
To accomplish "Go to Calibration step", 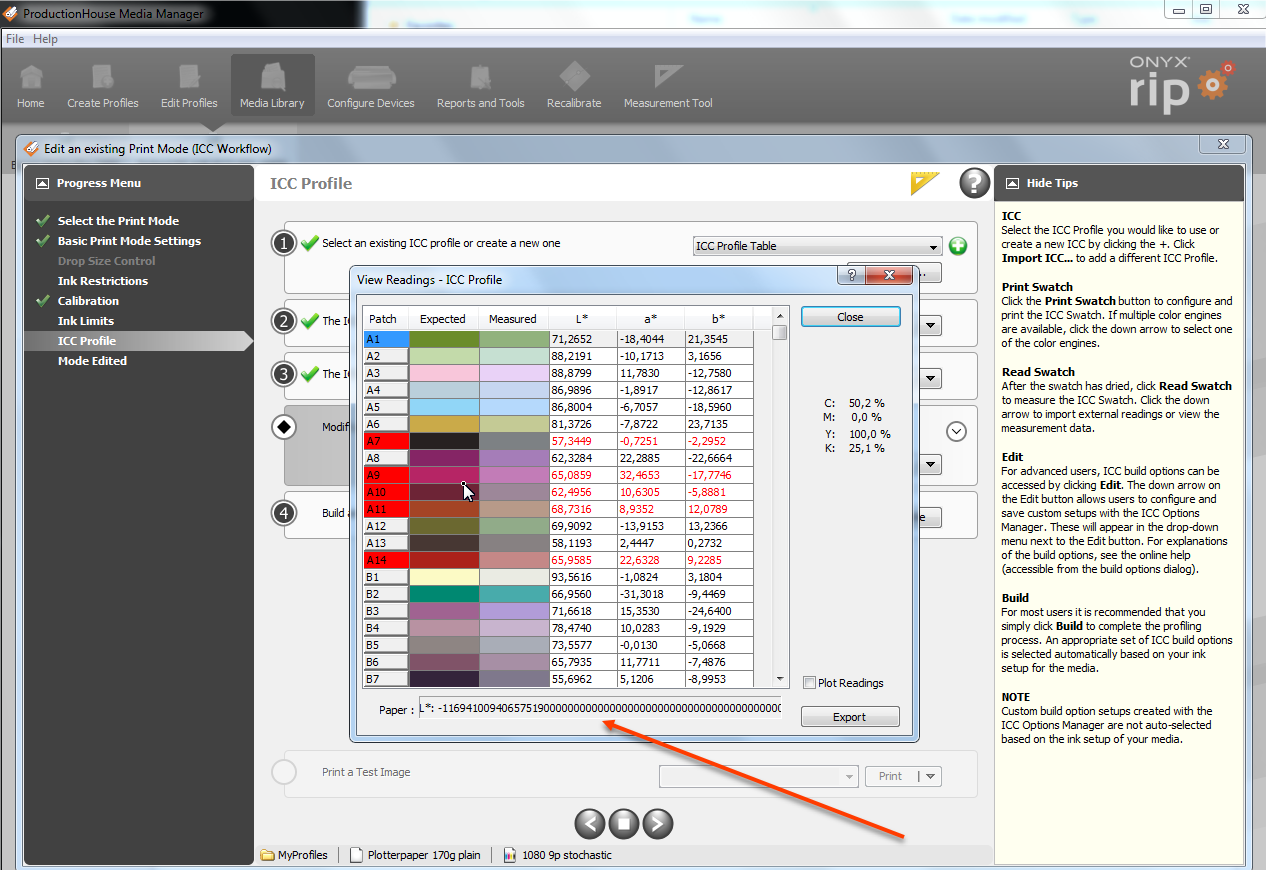I will click(x=88, y=301).
